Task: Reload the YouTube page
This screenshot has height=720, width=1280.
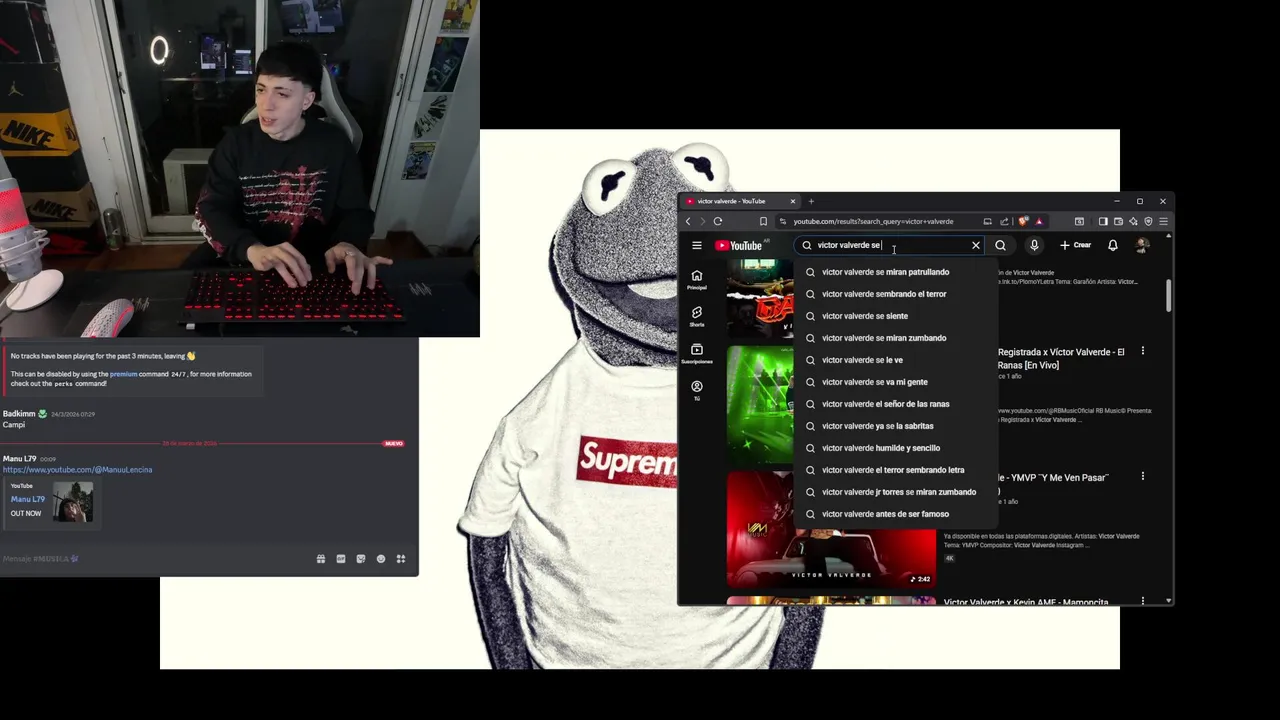Action: 718,221
